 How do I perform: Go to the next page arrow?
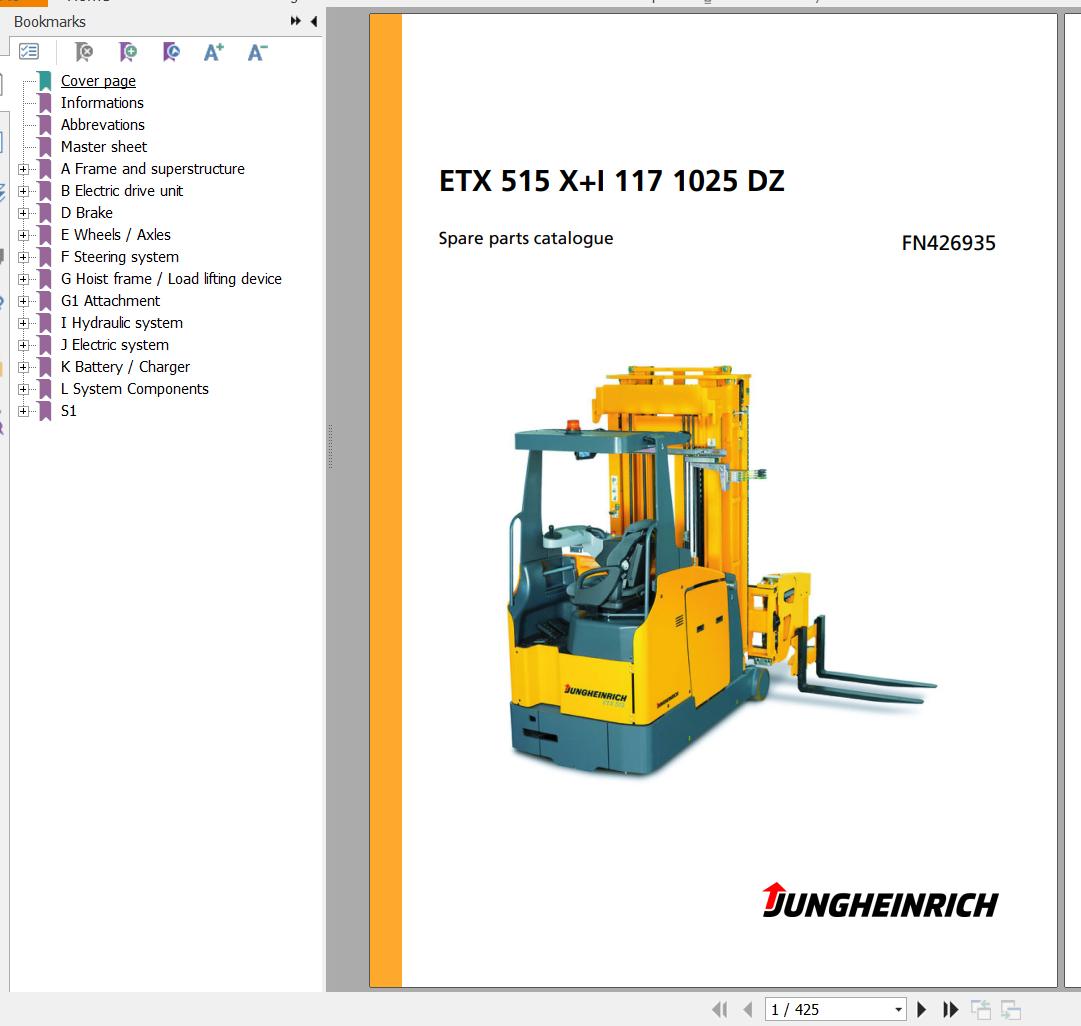coord(922,1010)
